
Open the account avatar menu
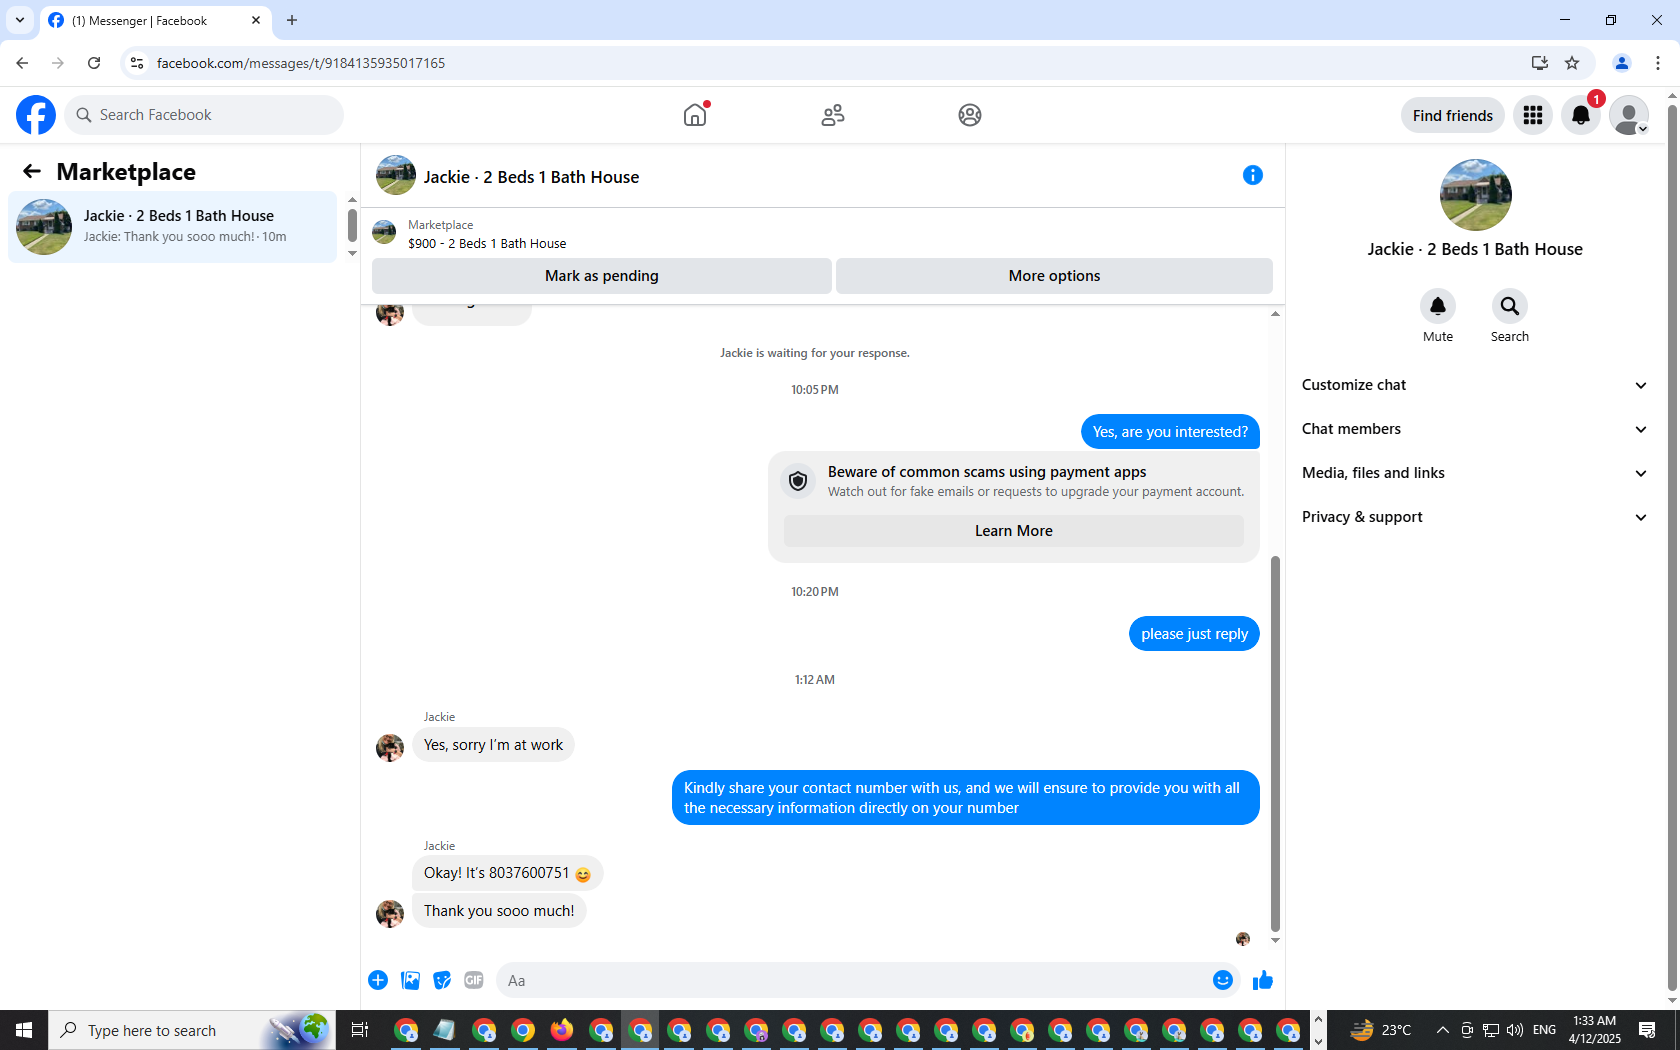point(1629,115)
